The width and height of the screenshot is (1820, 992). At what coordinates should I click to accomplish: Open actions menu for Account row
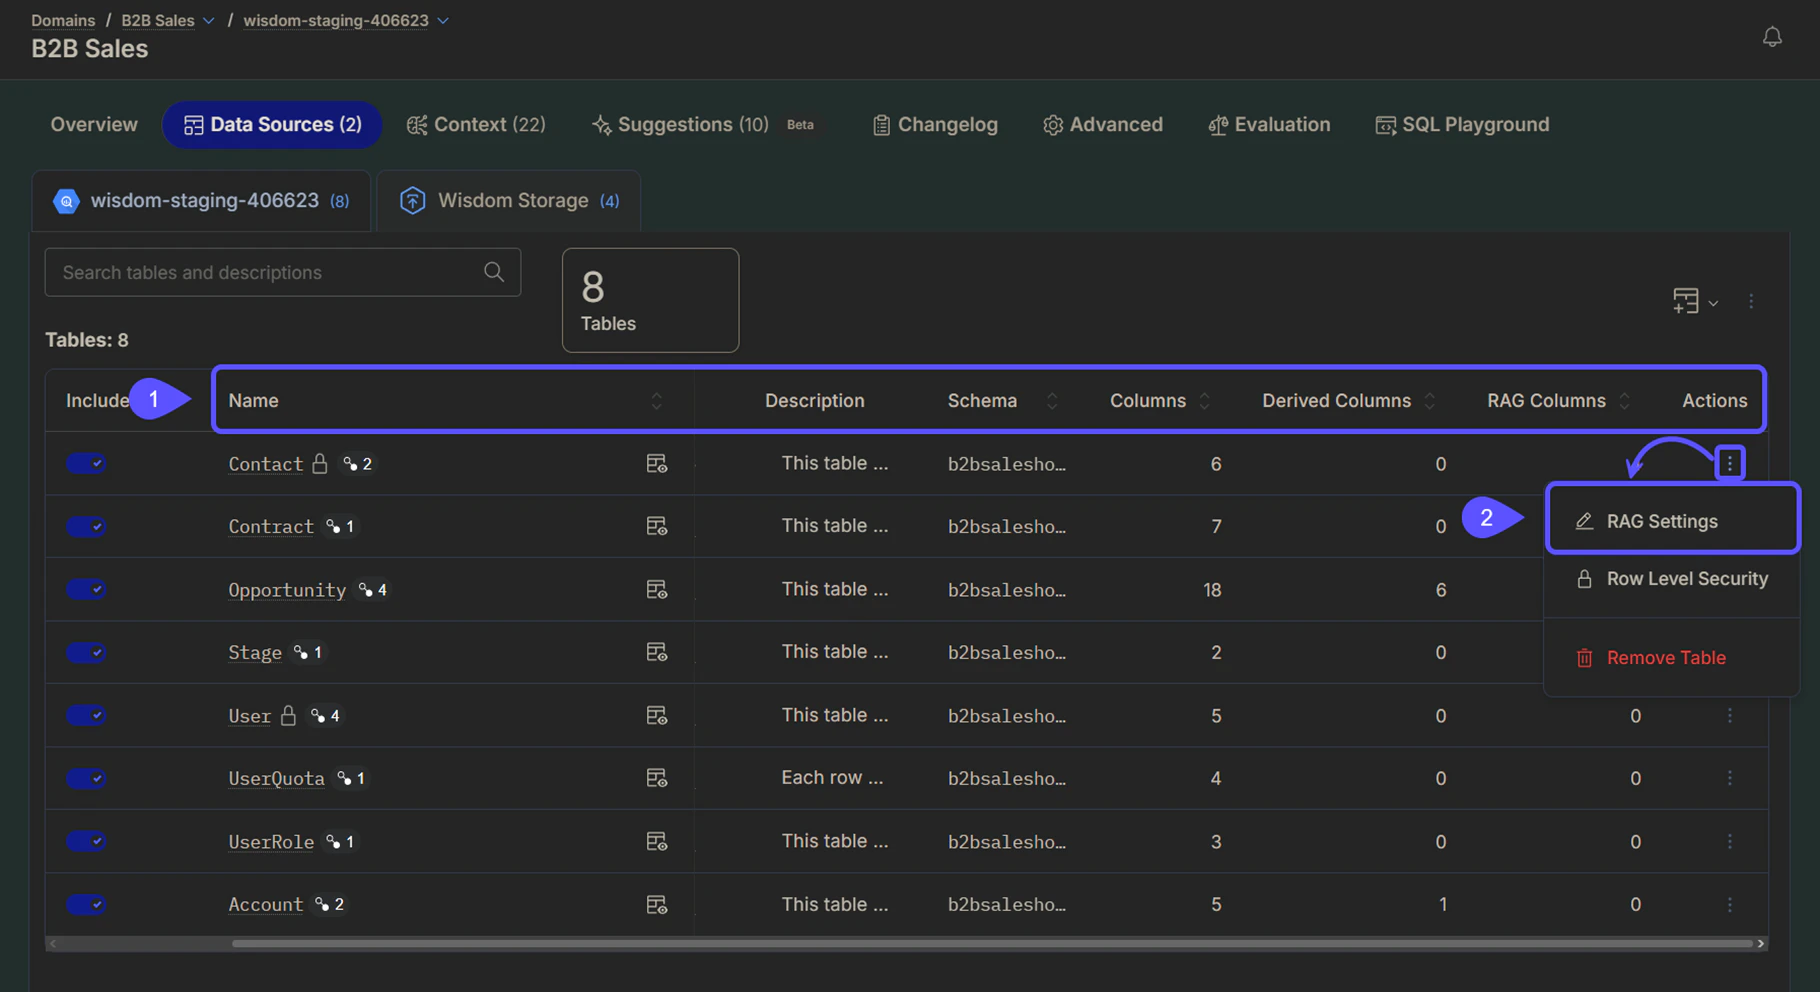1730,904
